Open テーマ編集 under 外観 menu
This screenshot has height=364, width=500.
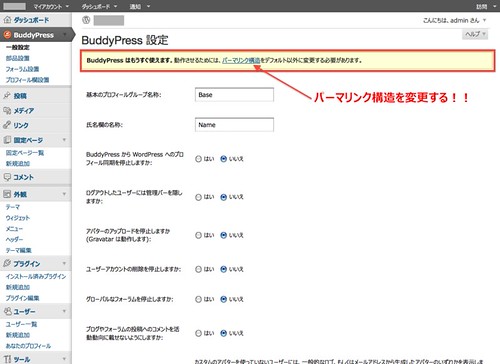pos(19,250)
